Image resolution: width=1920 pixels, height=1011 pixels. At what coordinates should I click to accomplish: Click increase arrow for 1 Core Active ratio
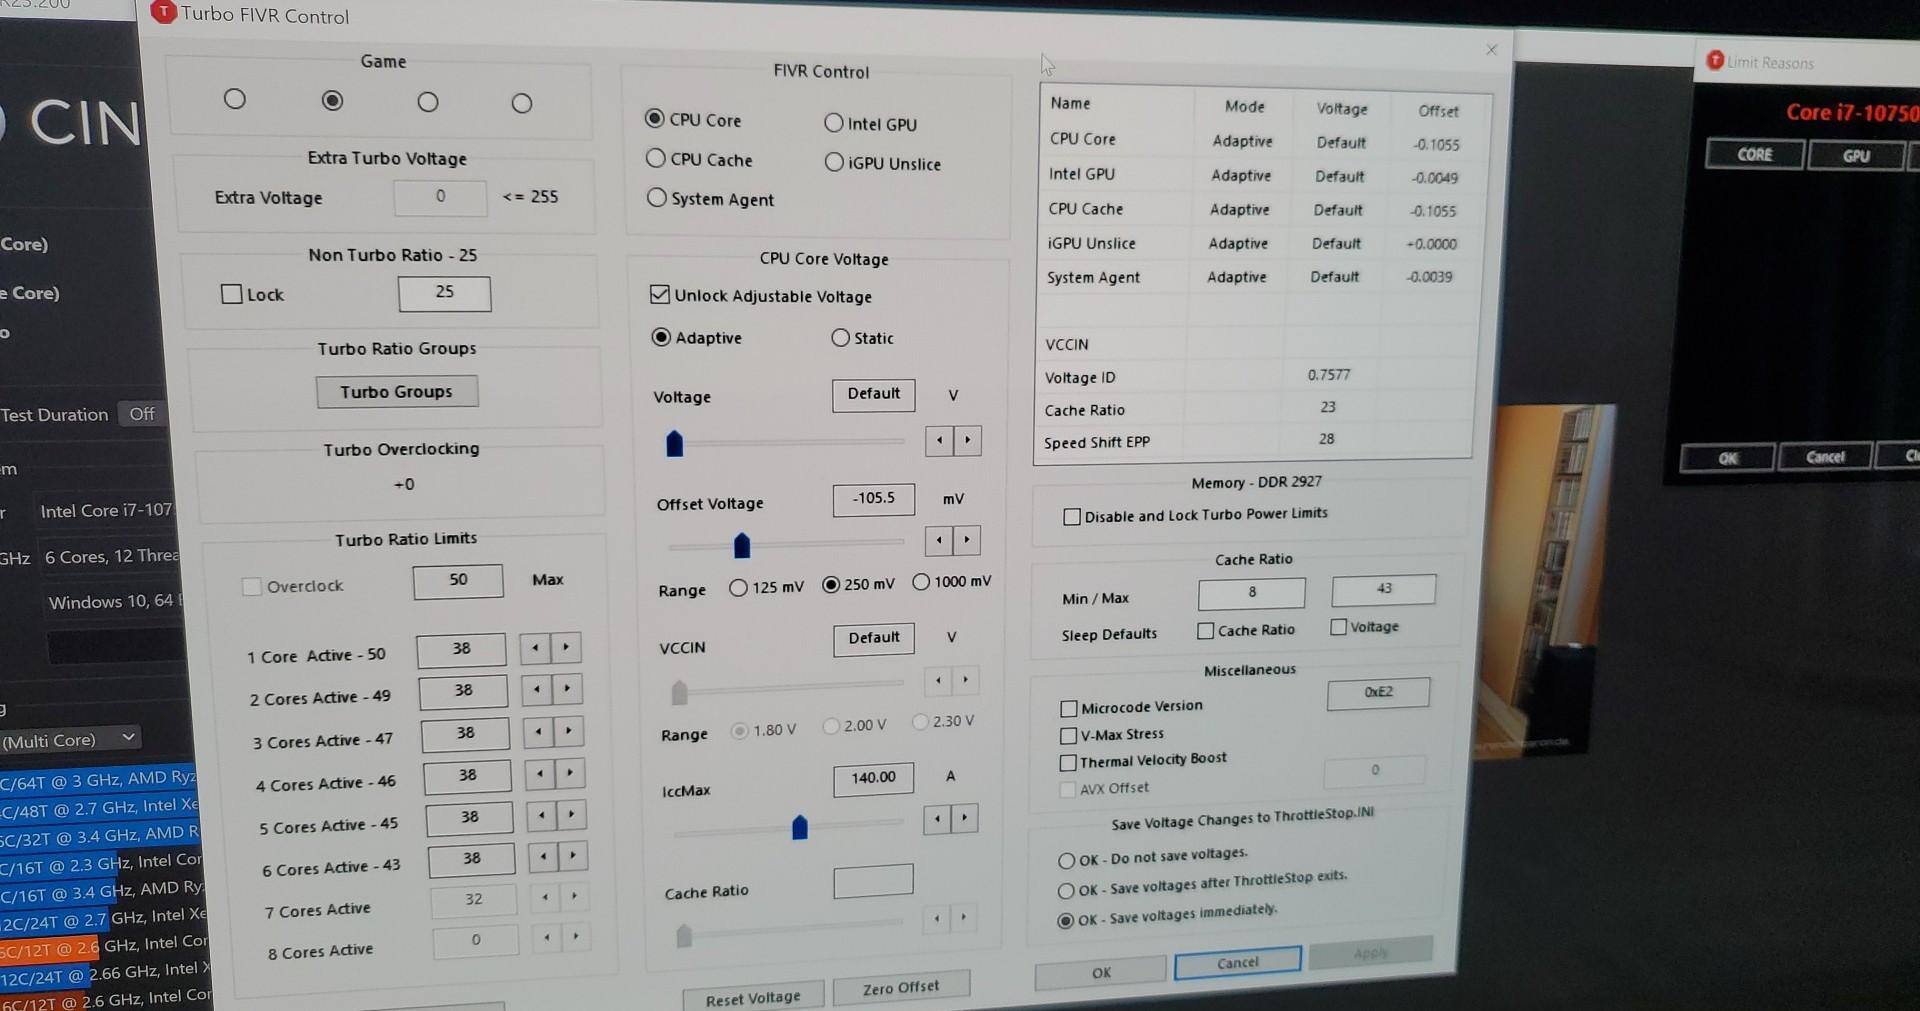[566, 648]
